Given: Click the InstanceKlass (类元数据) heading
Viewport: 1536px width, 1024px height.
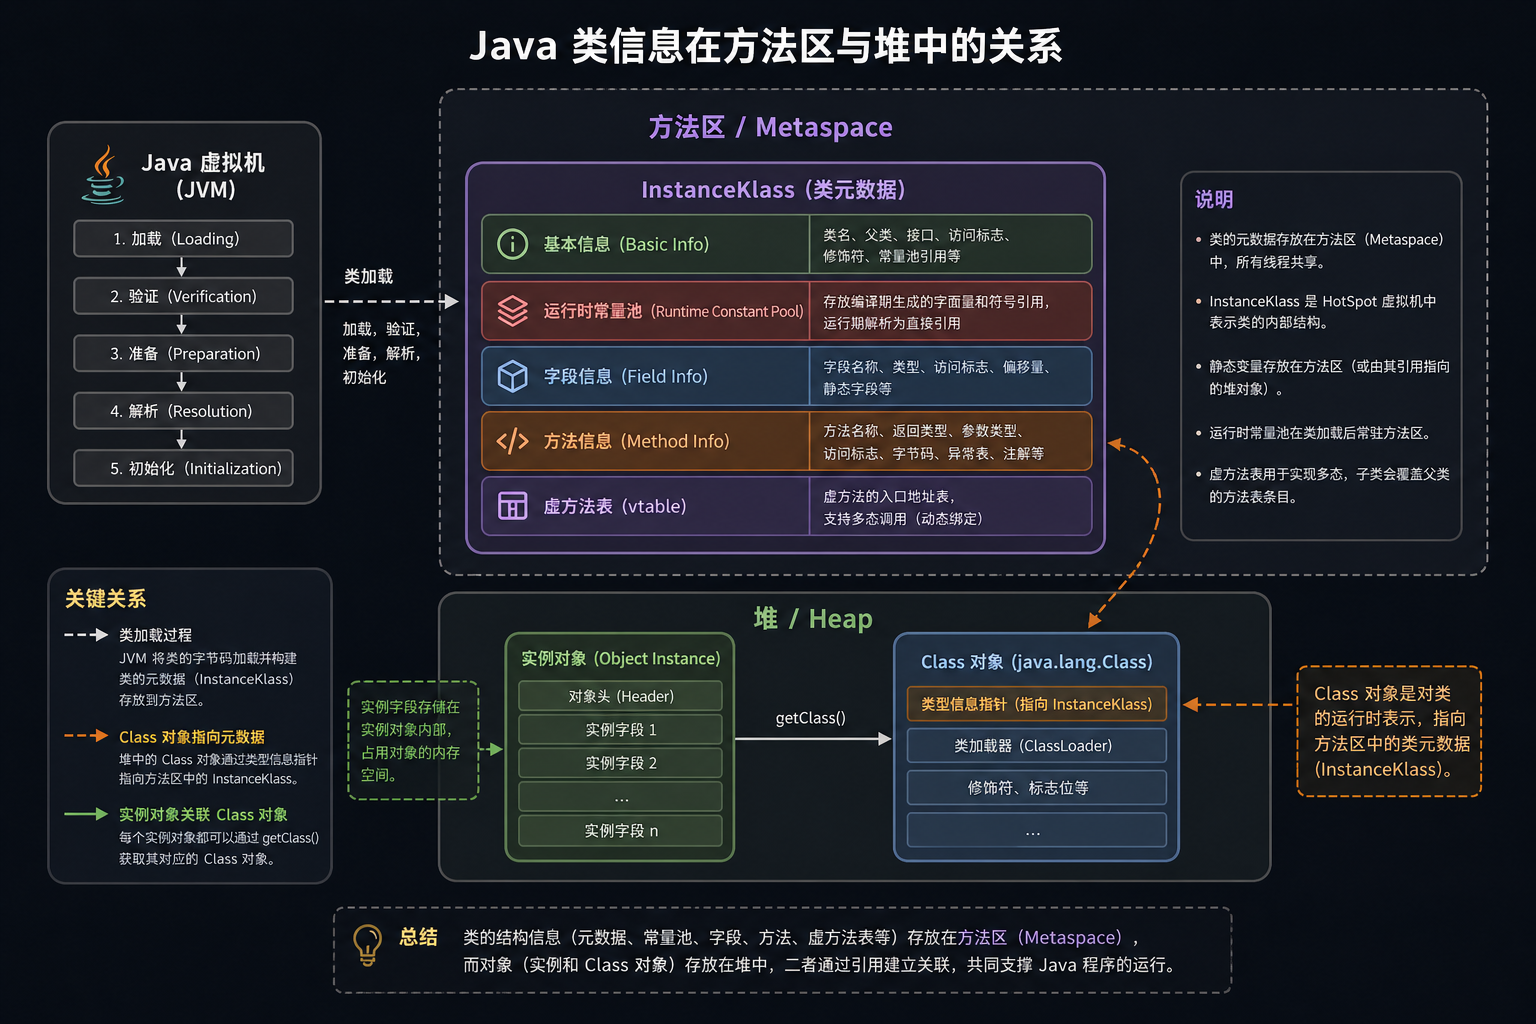Looking at the screenshot, I should (773, 190).
